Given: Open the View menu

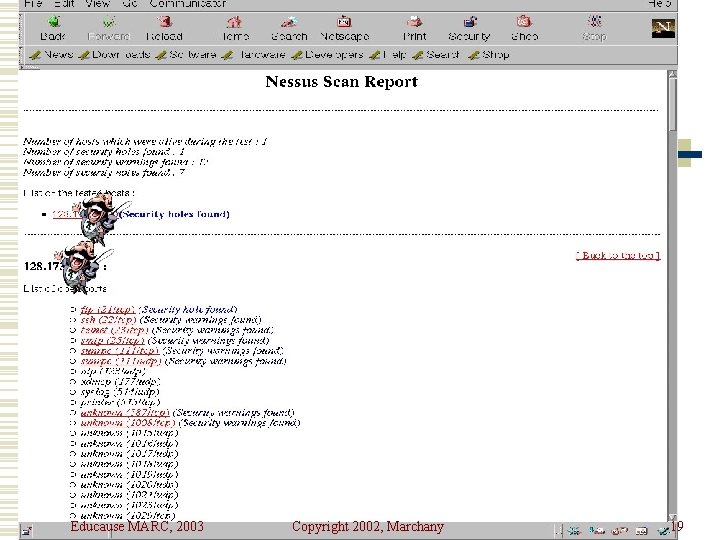Looking at the screenshot, I should (x=97, y=4).
